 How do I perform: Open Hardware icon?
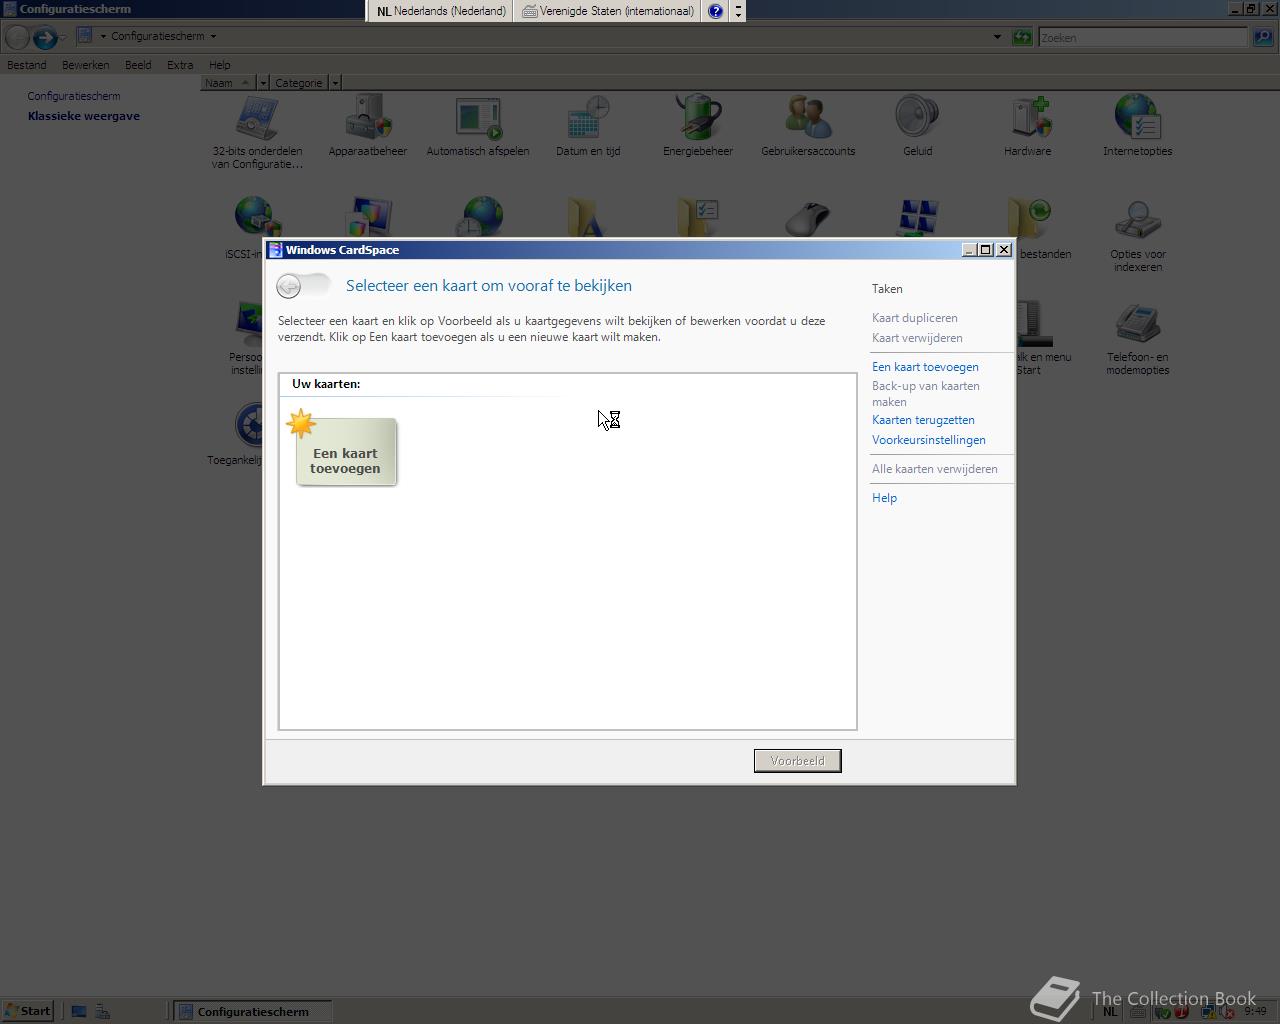pos(1028,125)
